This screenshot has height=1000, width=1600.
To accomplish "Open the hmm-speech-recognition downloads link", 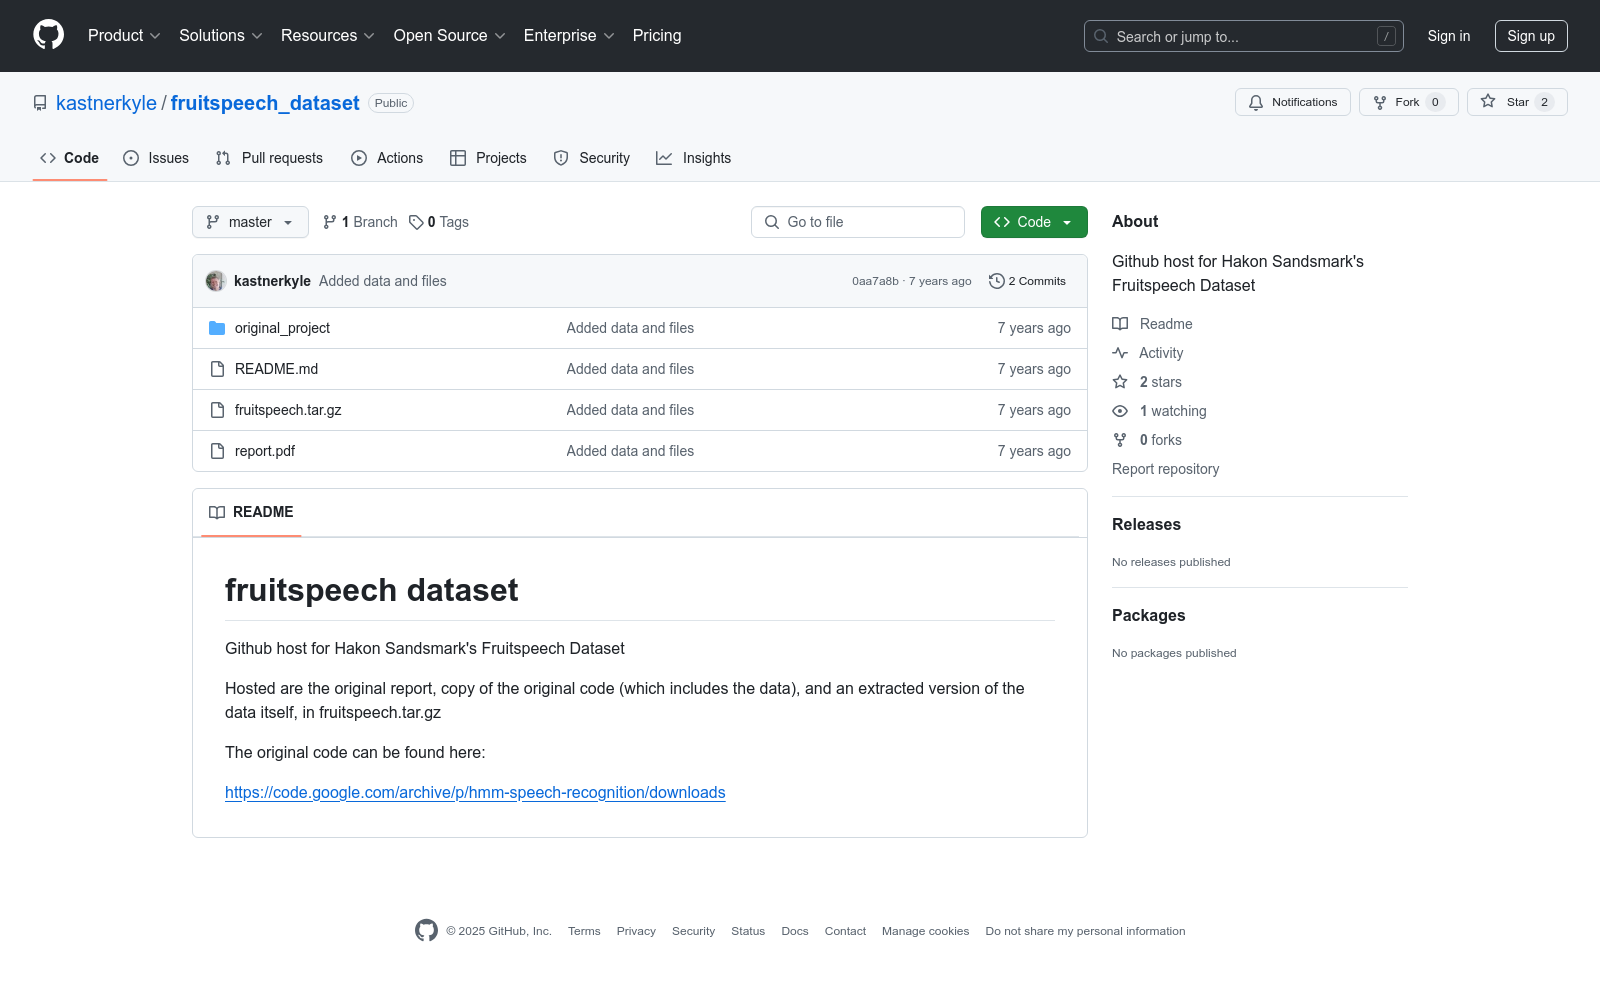I will pyautogui.click(x=475, y=792).
